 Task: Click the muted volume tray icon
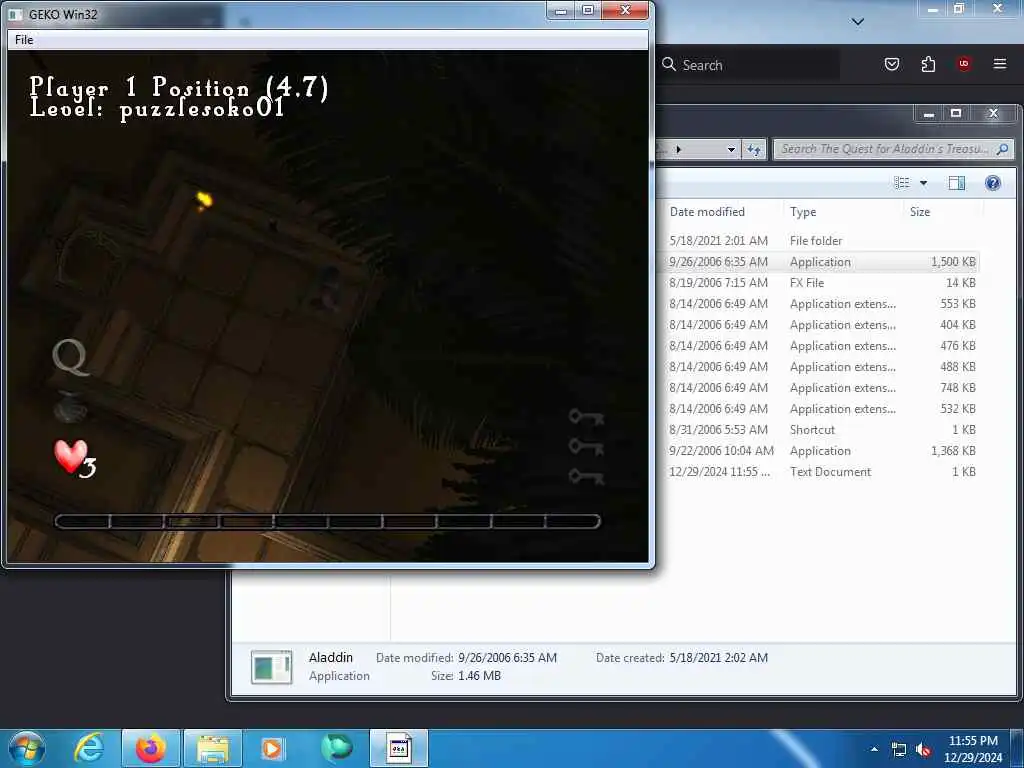(923, 750)
